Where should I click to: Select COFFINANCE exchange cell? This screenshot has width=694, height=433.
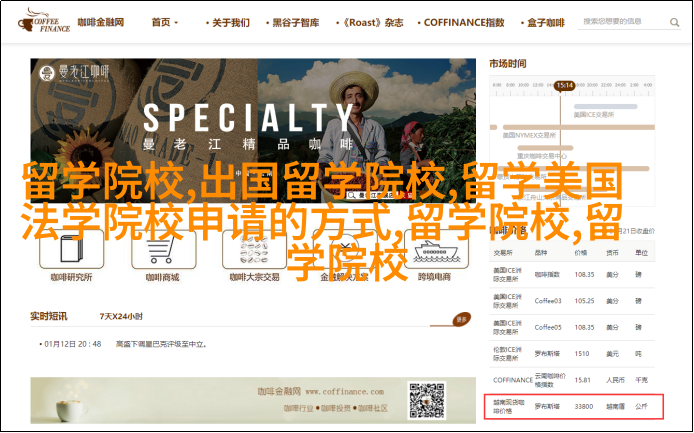point(513,380)
